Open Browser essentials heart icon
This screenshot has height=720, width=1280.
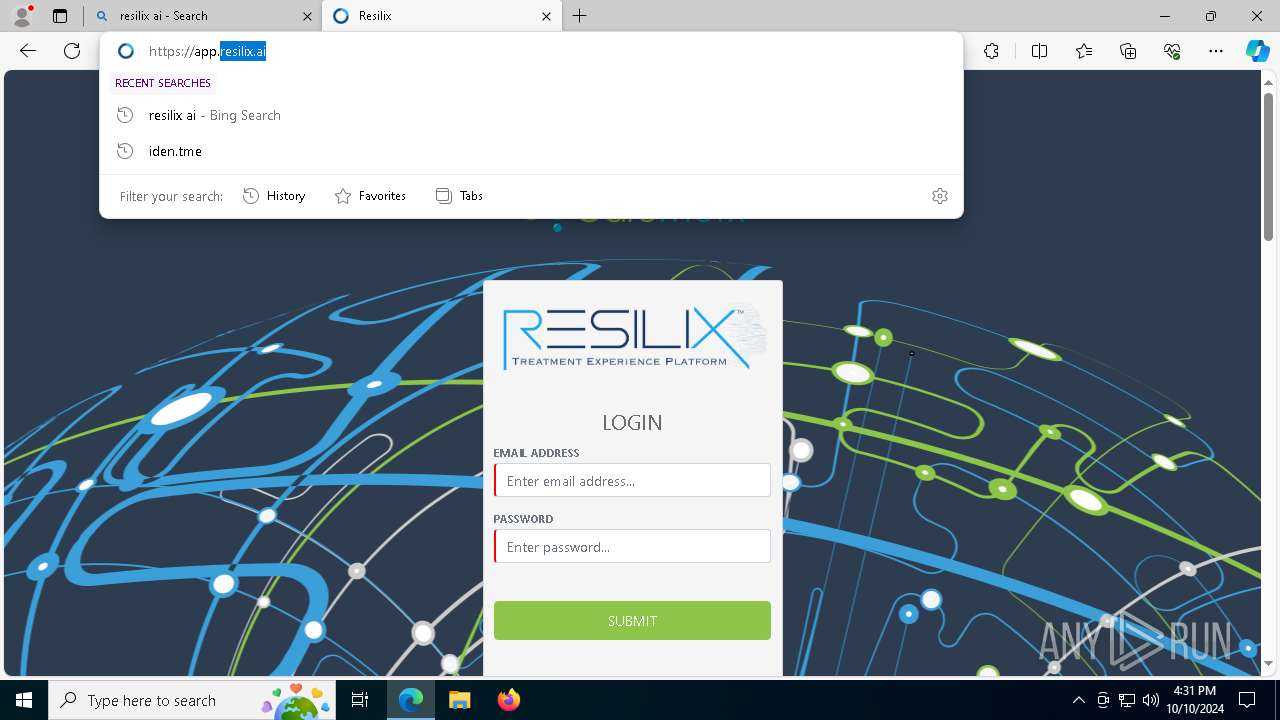tap(1172, 51)
